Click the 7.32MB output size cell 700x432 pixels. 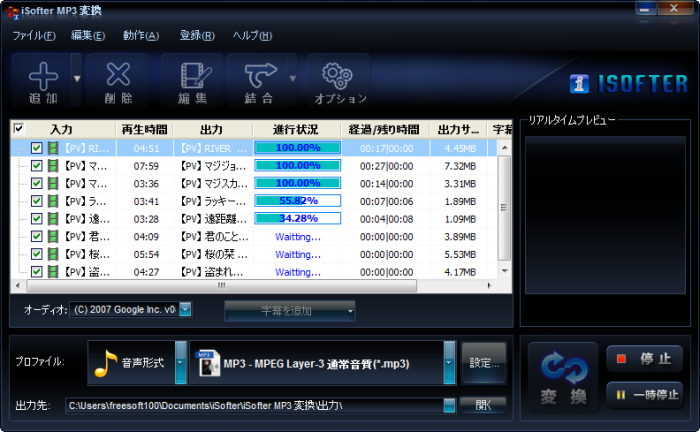460,166
